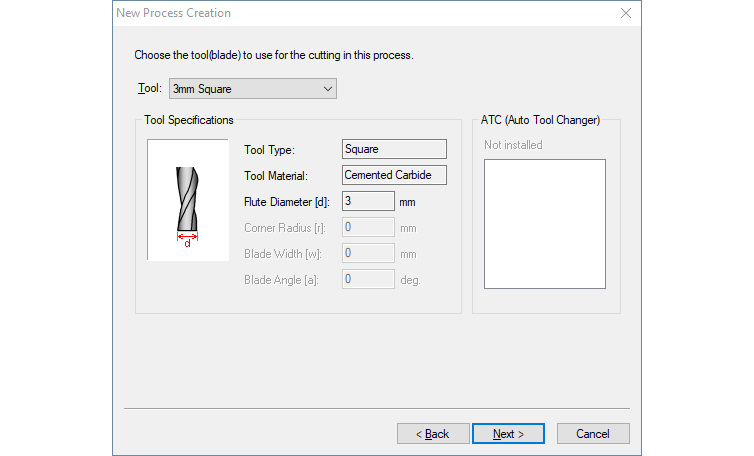The height and width of the screenshot is (456, 754).
Task: Click the empty ATC tool list box
Action: [x=545, y=224]
